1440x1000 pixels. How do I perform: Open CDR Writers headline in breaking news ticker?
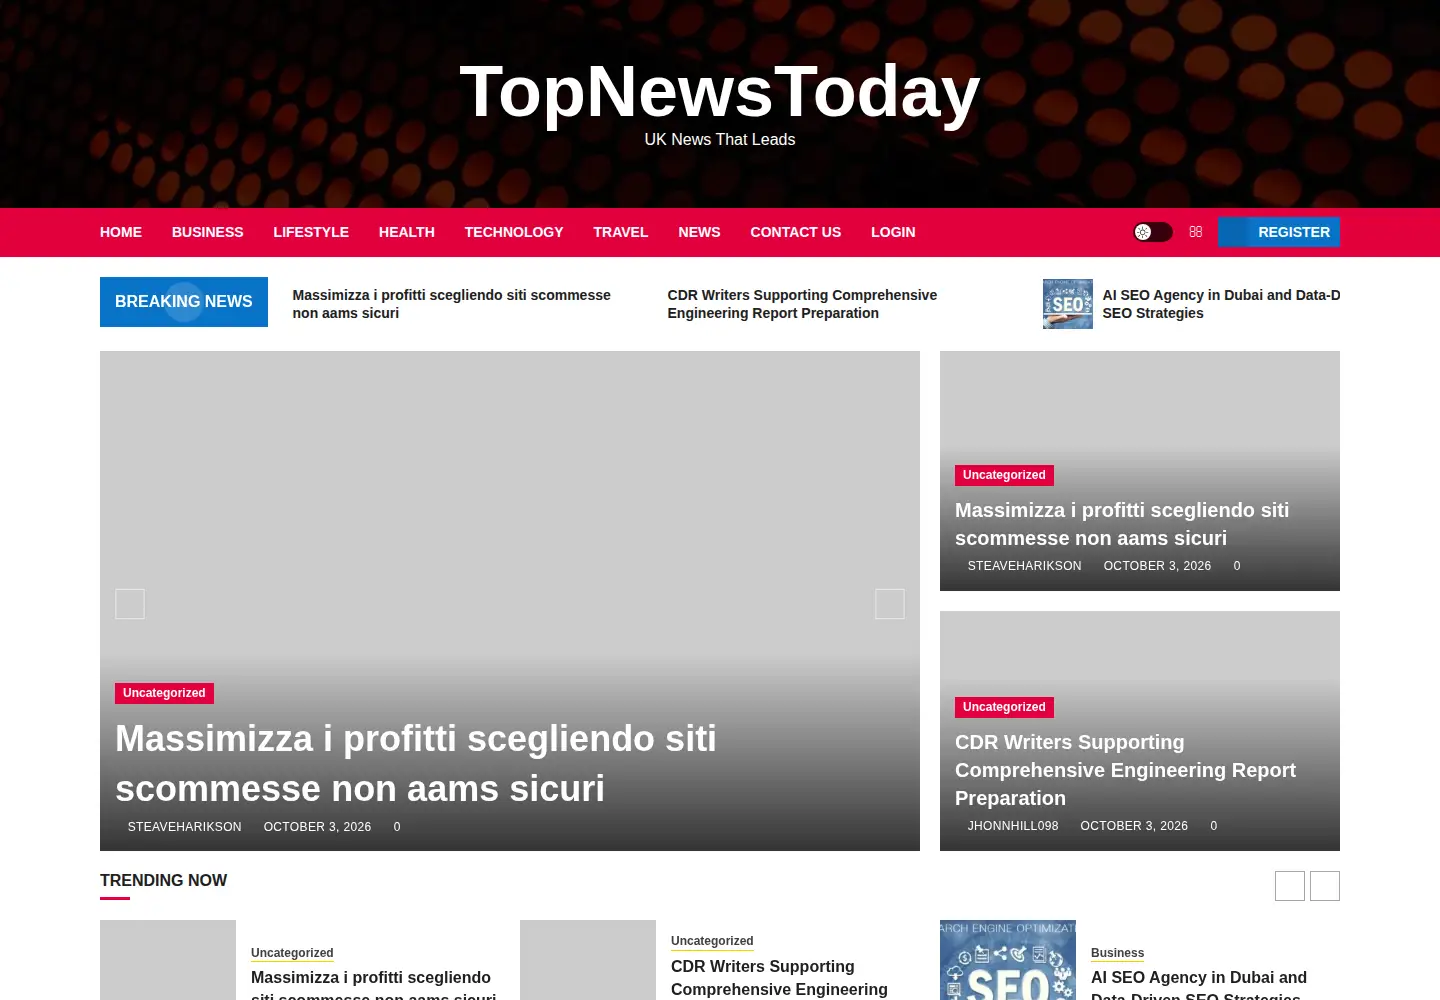coord(803,304)
